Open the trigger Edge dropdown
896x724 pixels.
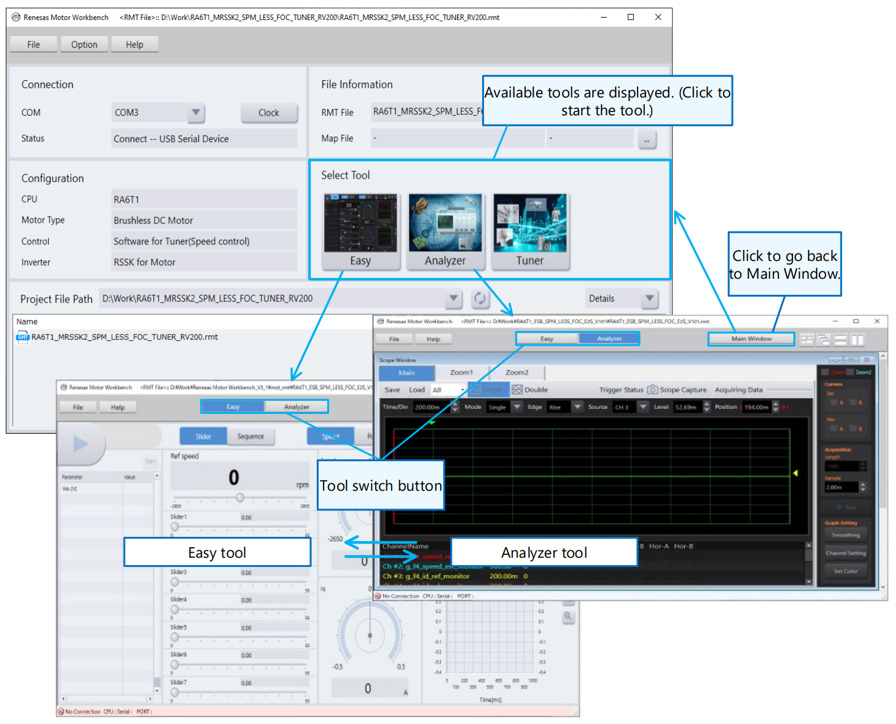[x=577, y=407]
